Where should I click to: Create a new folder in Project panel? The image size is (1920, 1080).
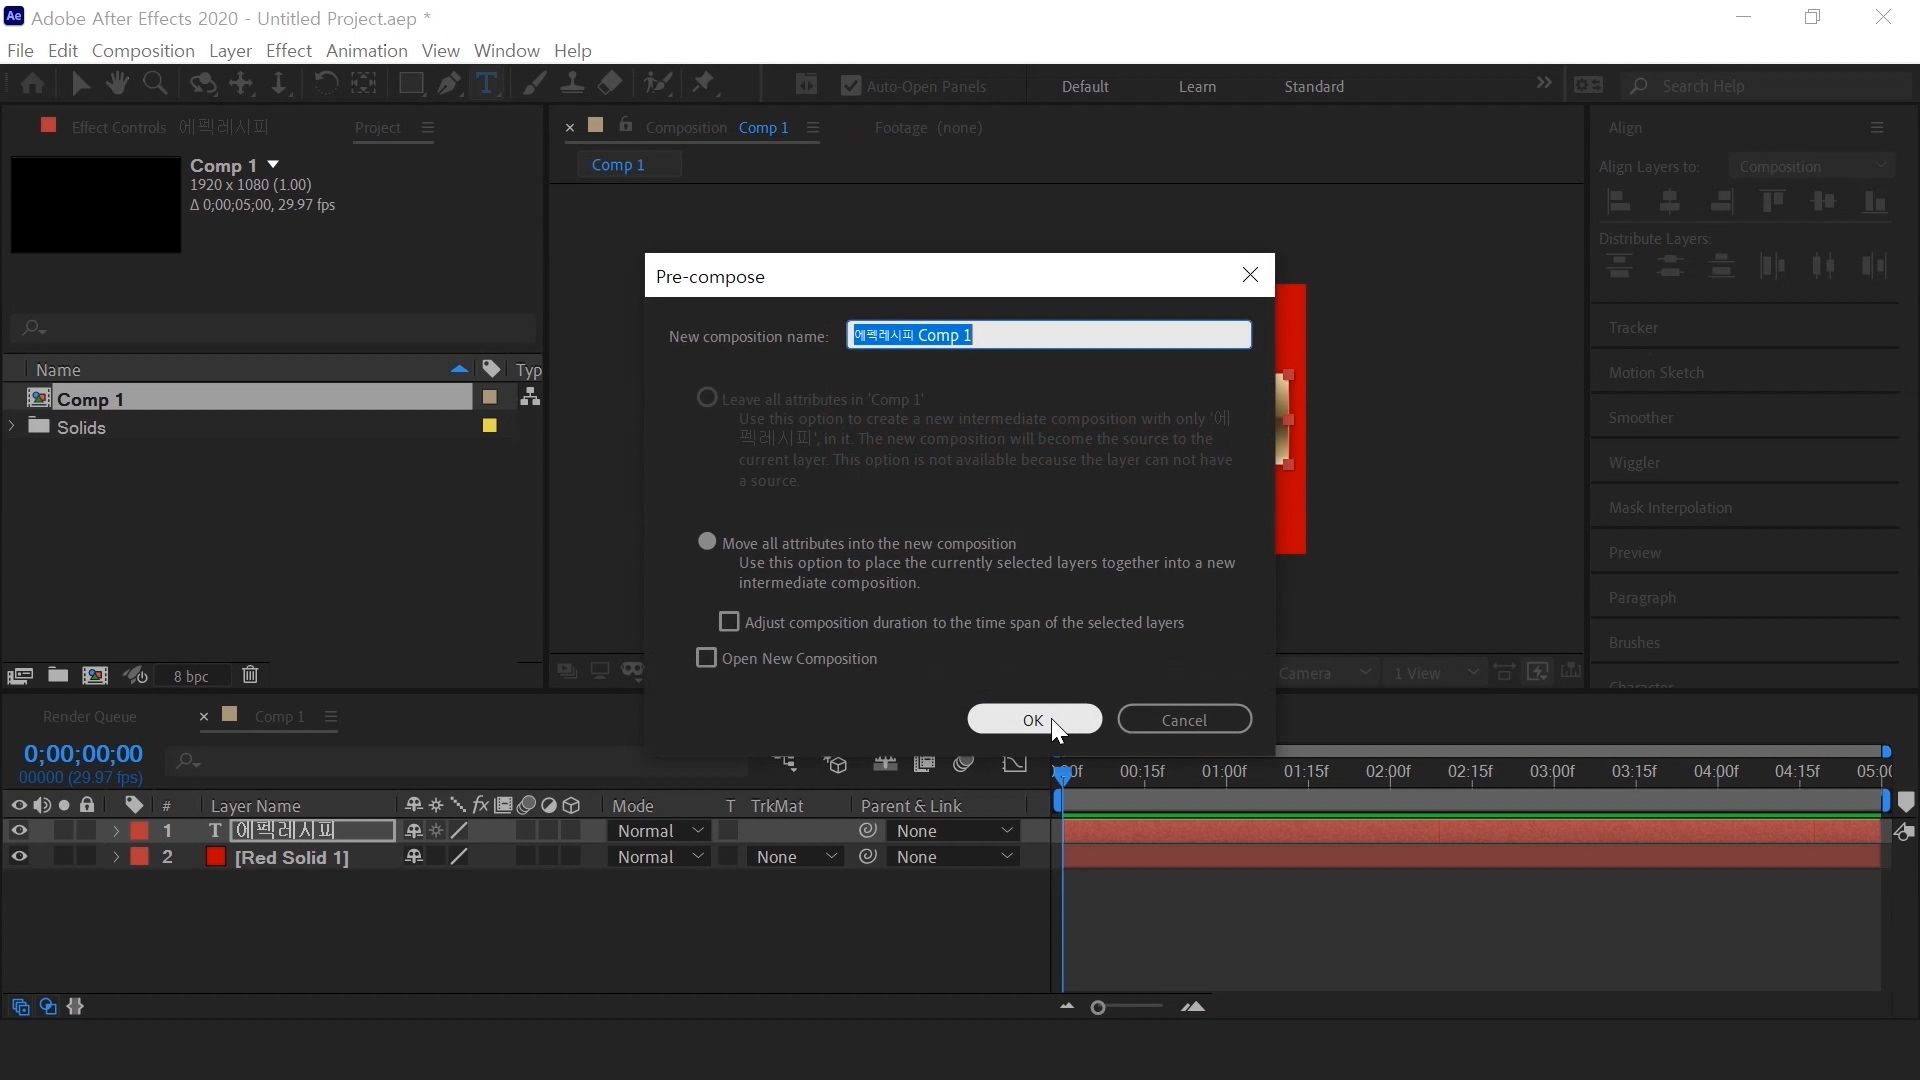(x=58, y=675)
